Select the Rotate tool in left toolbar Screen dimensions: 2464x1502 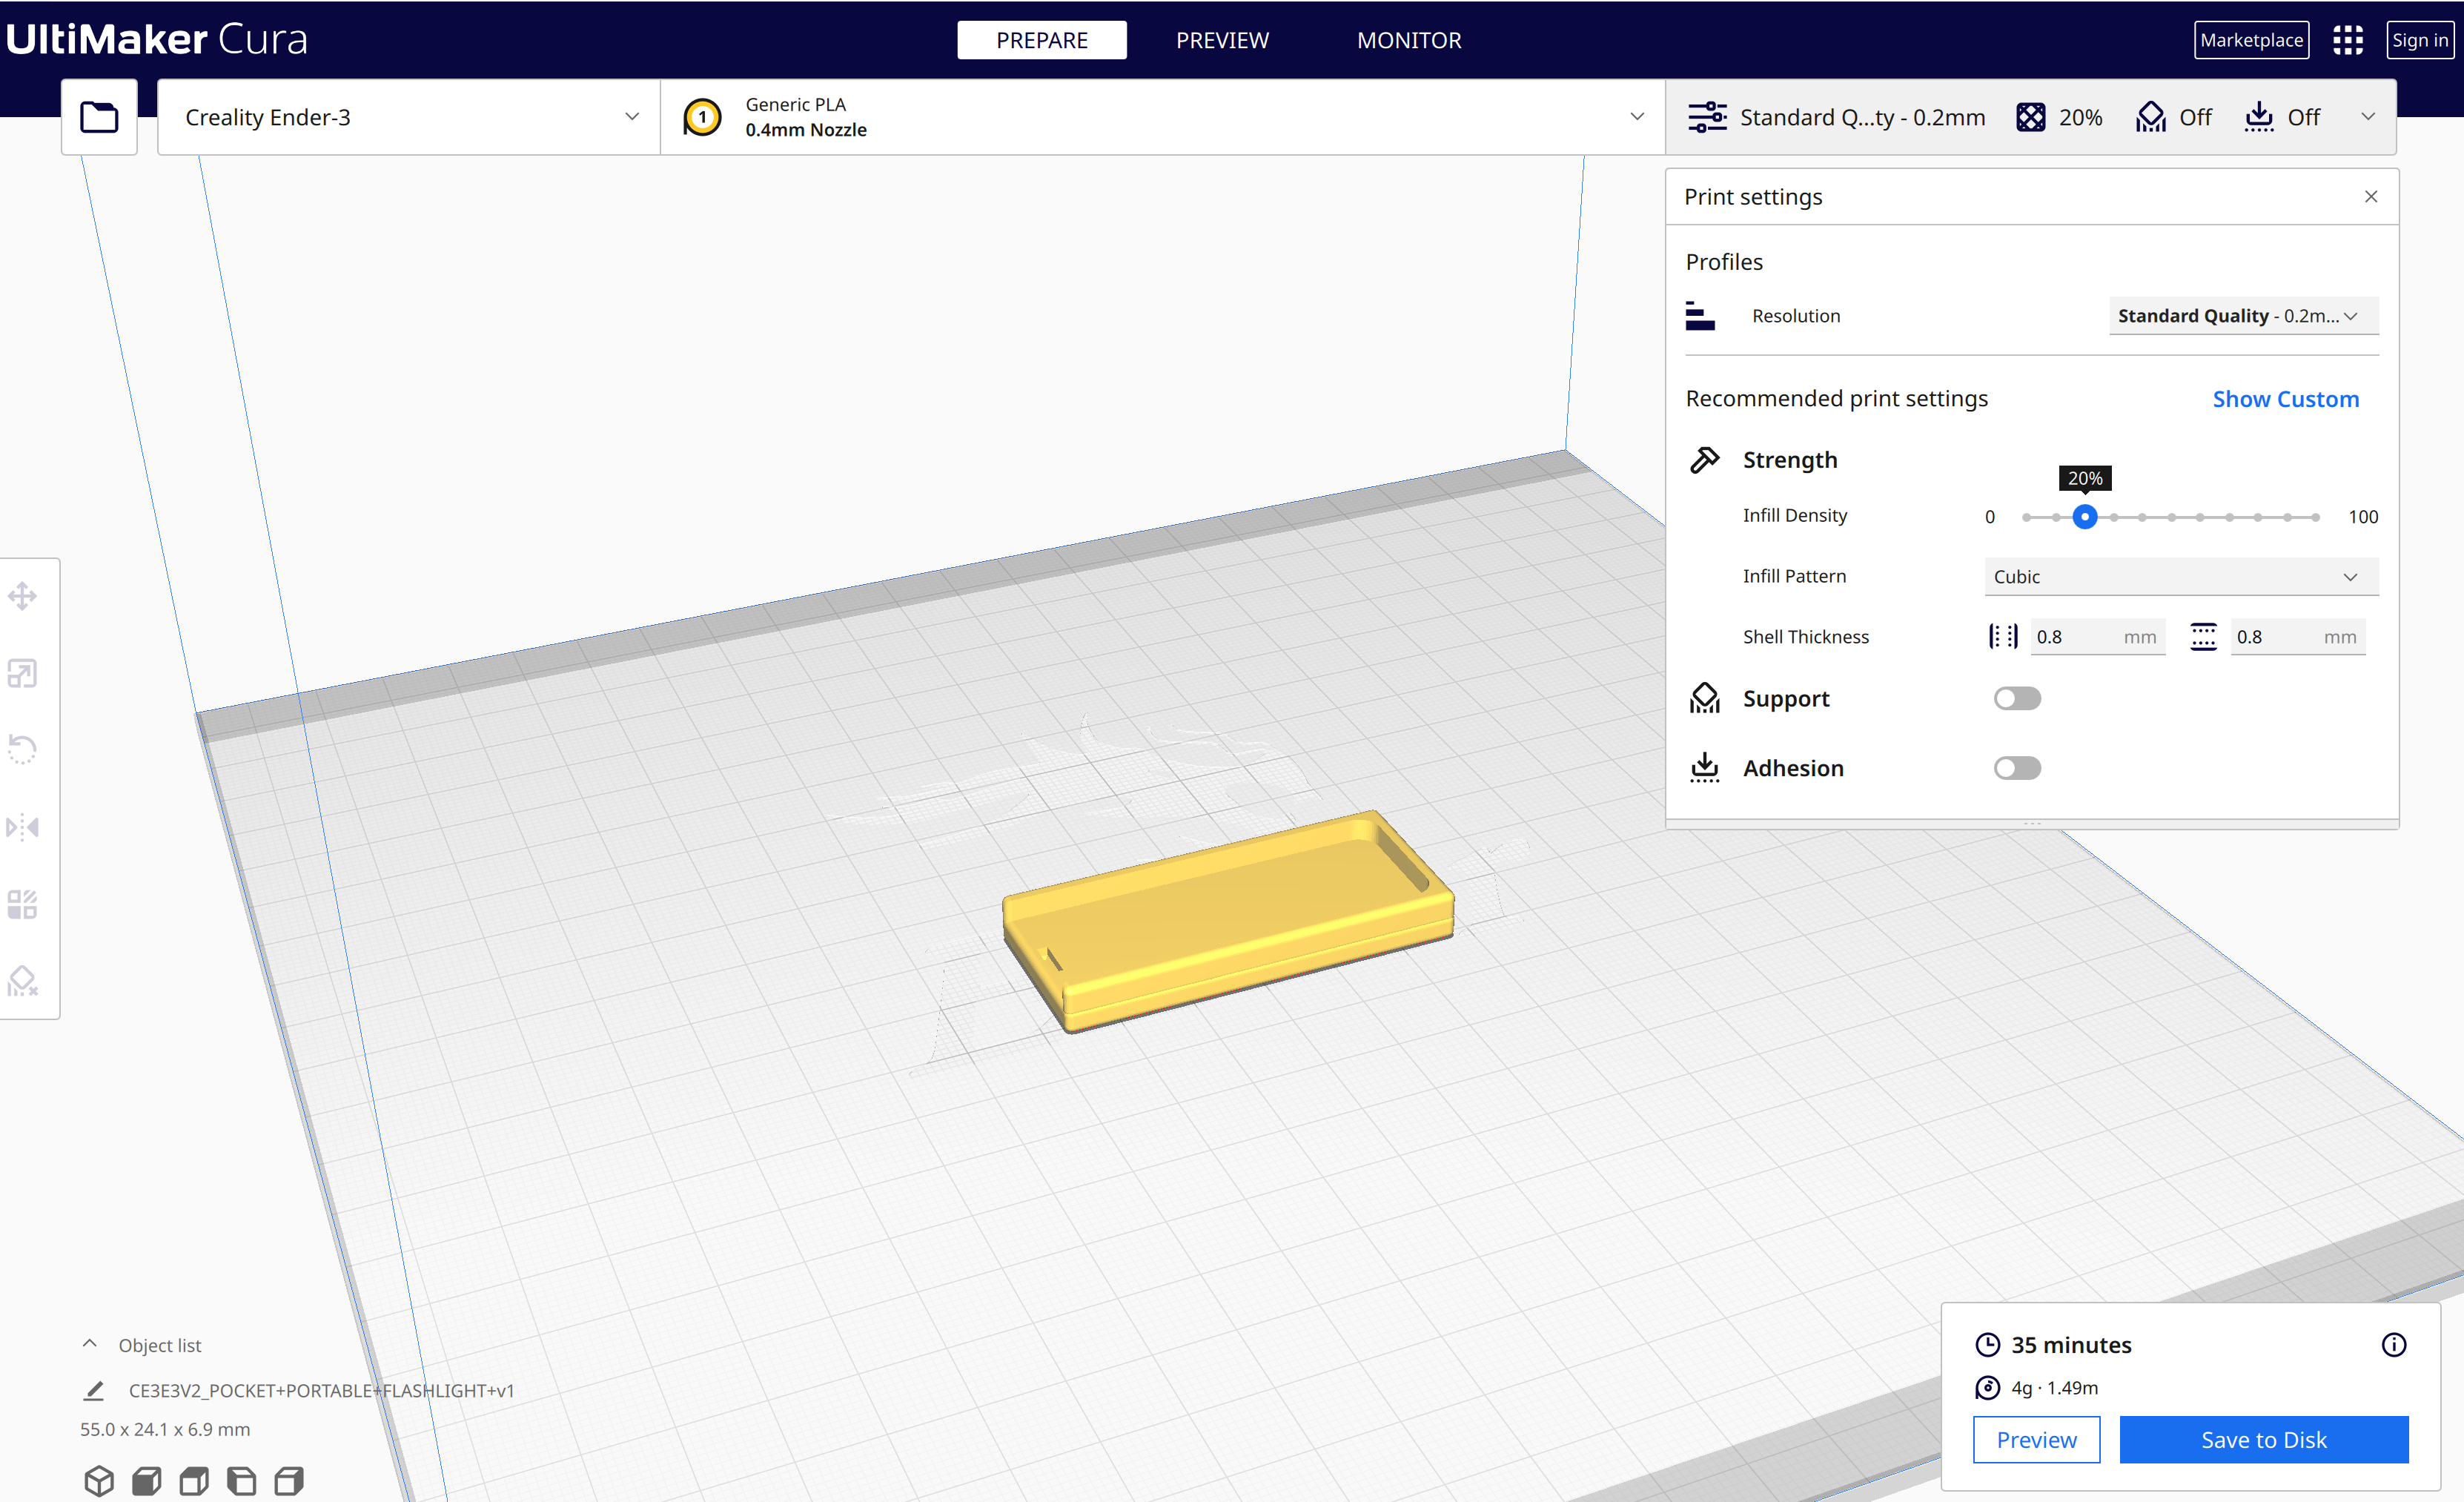[23, 749]
